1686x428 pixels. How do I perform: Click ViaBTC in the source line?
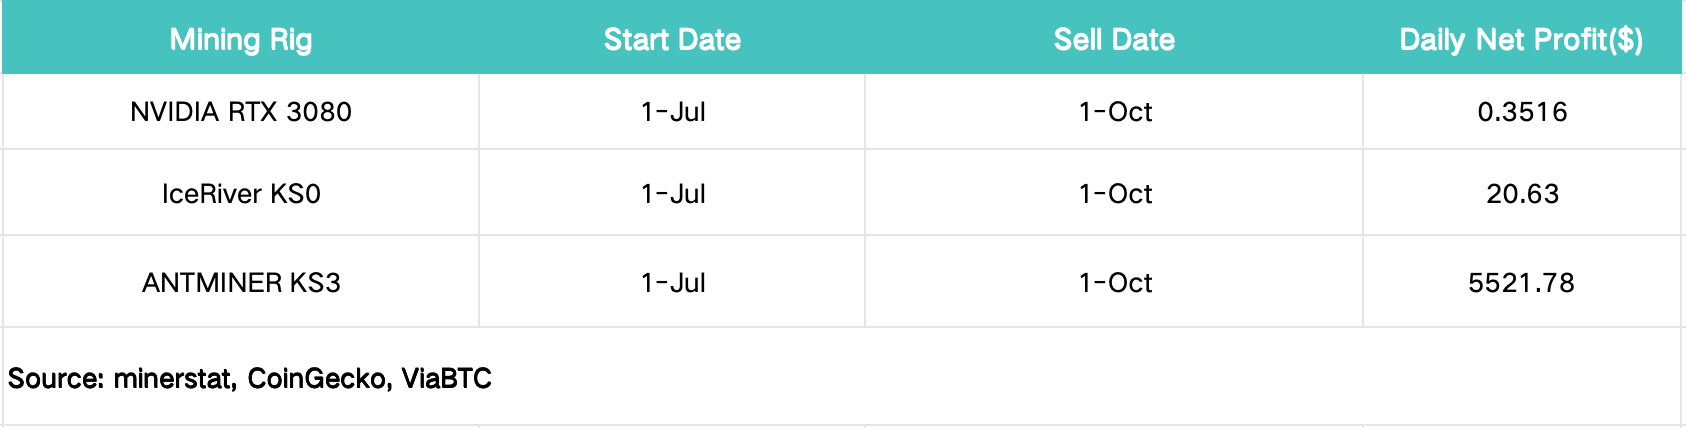point(446,379)
